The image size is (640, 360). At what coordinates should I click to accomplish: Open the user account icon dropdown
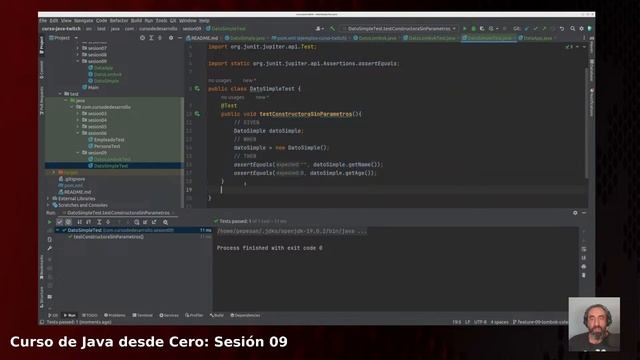click(320, 29)
